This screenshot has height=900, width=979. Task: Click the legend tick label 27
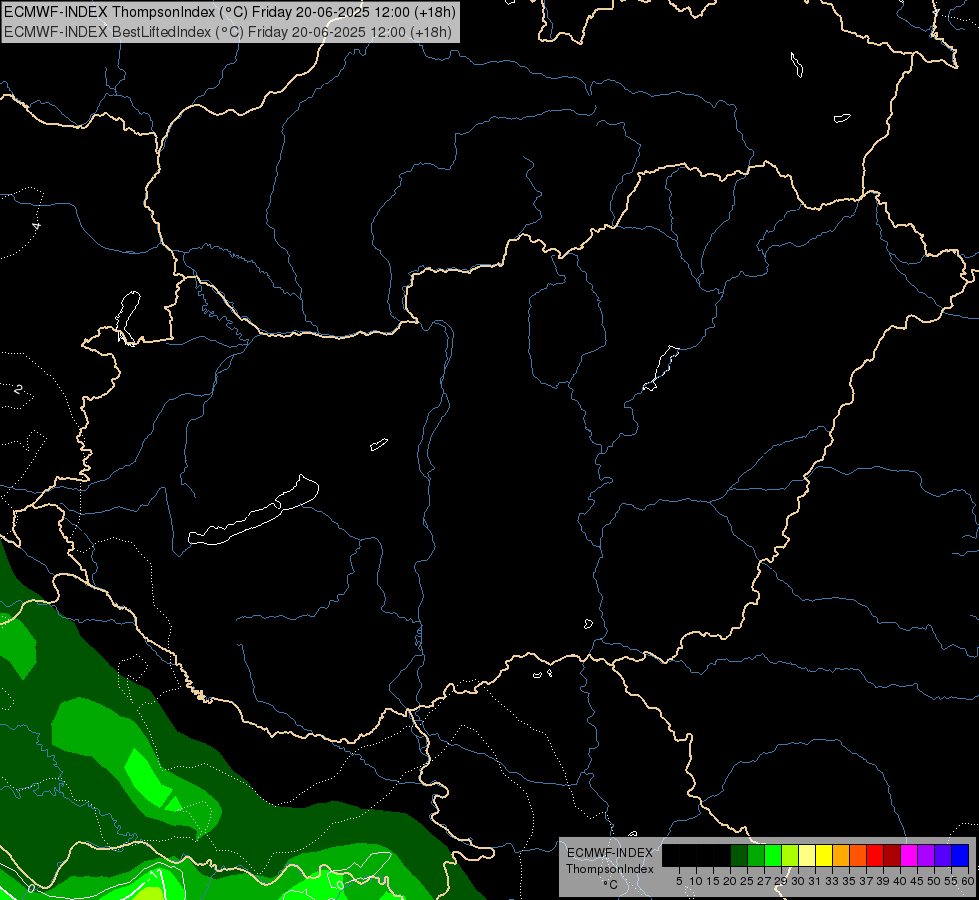pyautogui.click(x=764, y=881)
